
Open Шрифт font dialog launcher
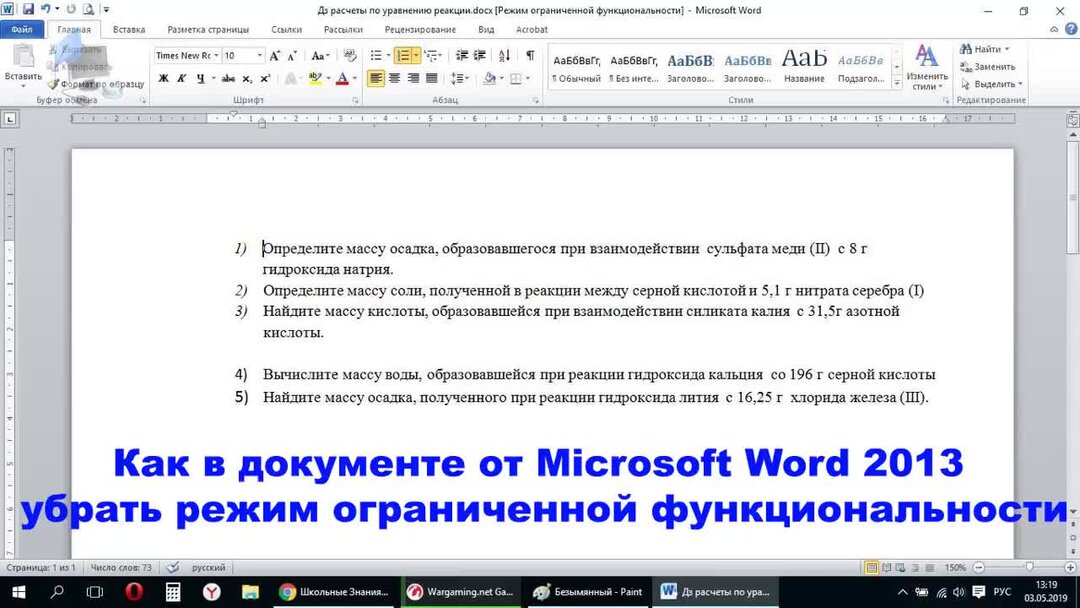pos(355,101)
